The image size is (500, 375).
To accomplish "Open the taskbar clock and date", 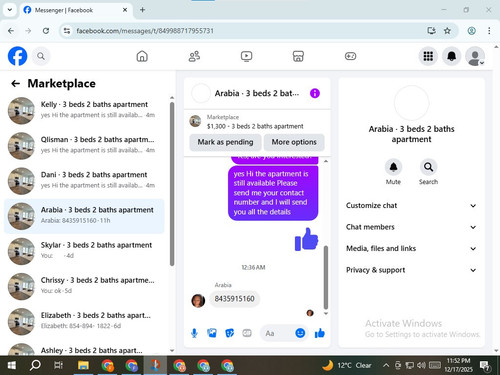I will [459, 365].
